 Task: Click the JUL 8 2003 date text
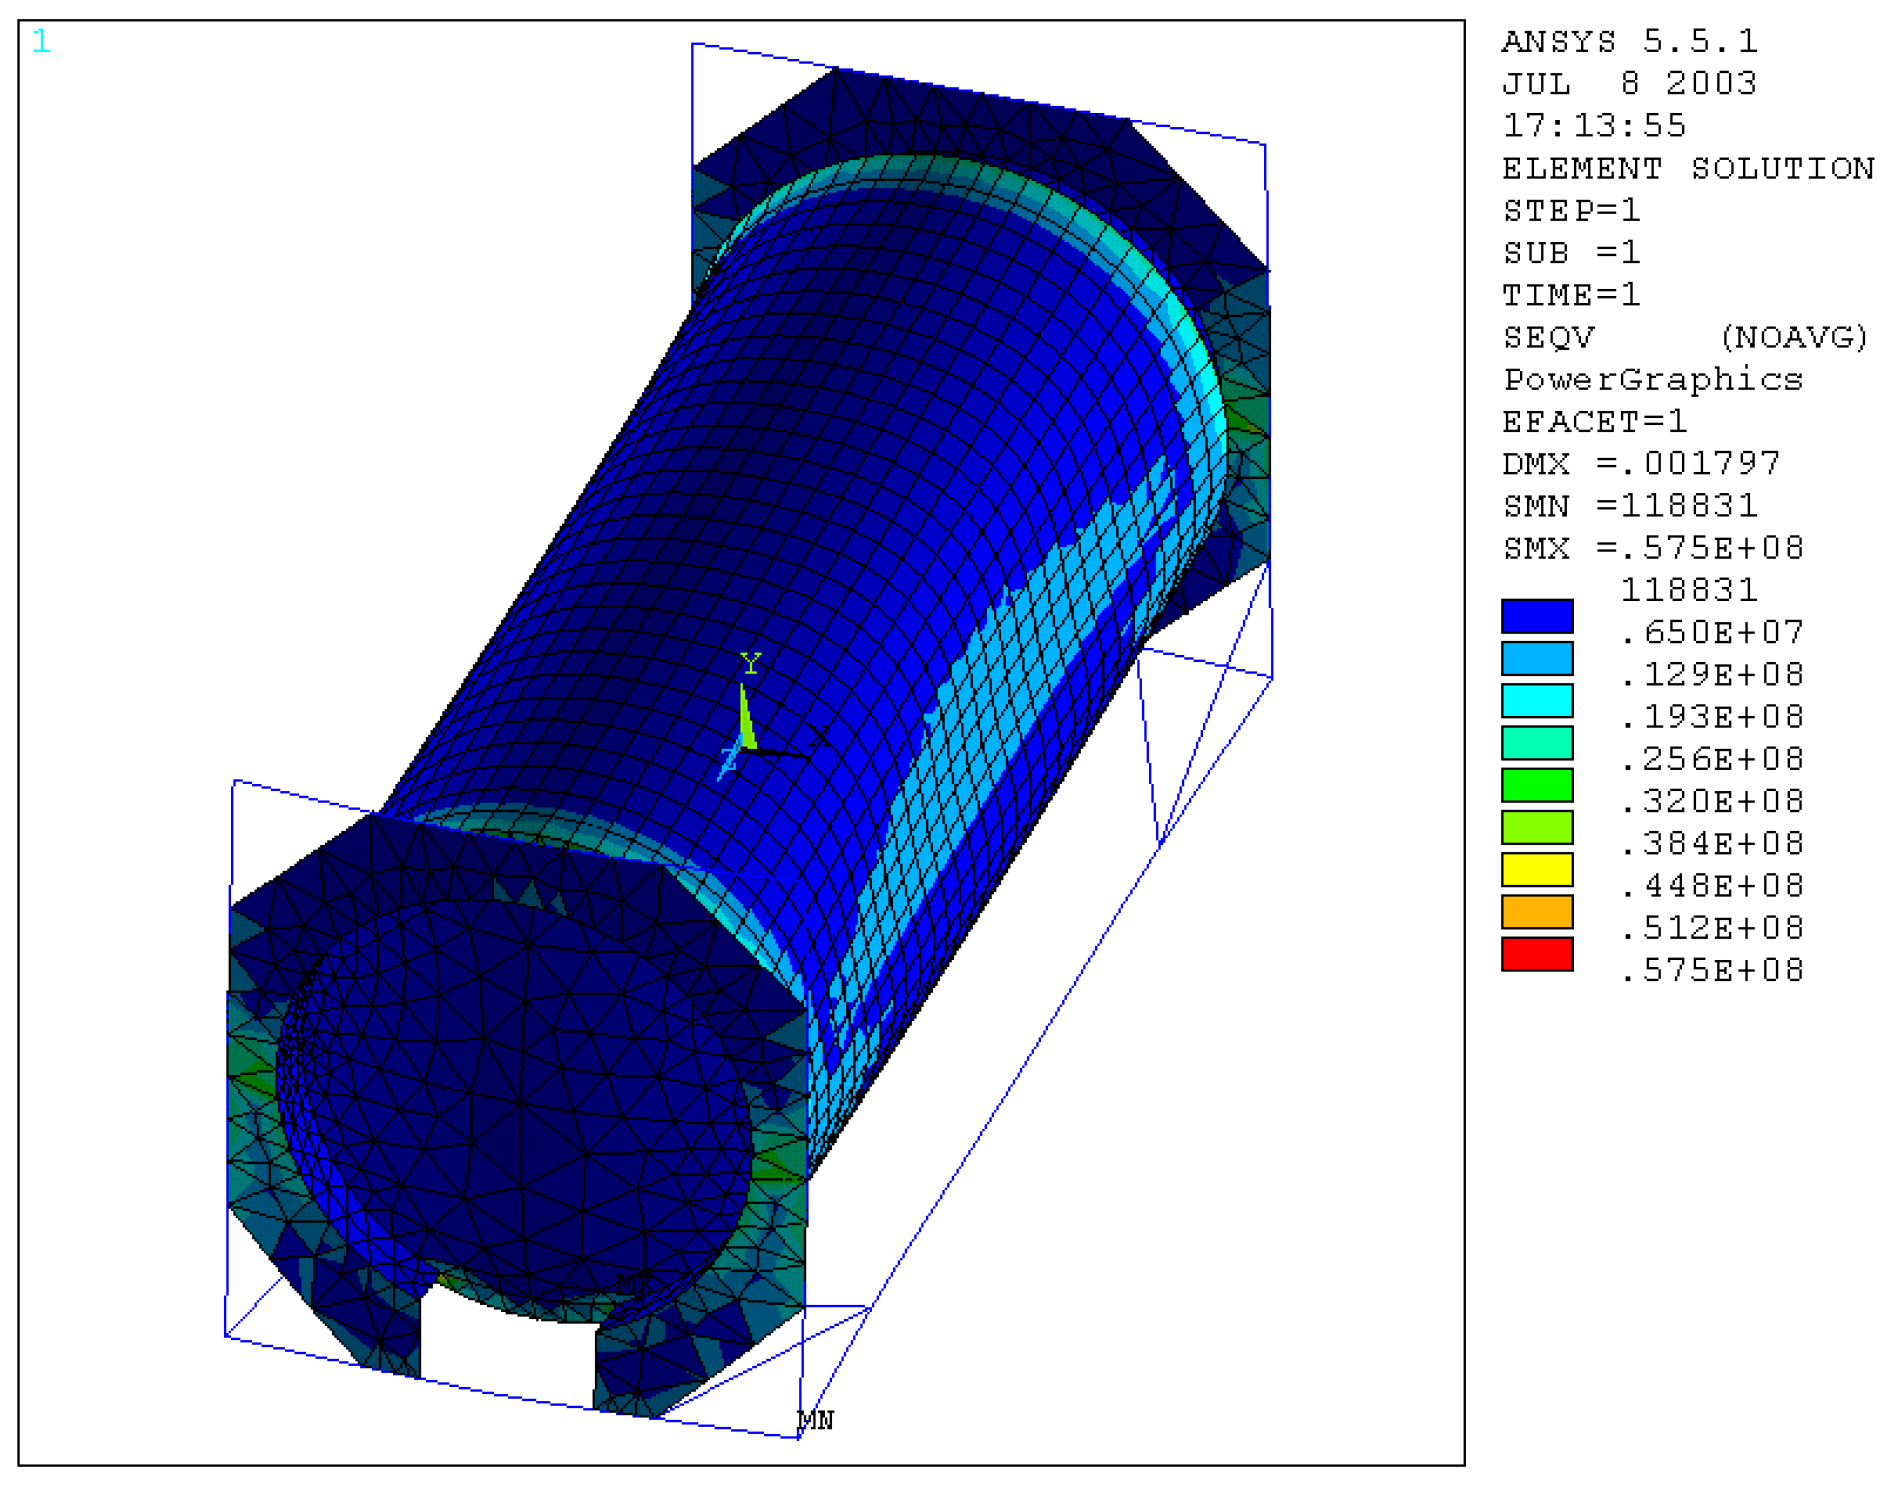(x=1629, y=83)
